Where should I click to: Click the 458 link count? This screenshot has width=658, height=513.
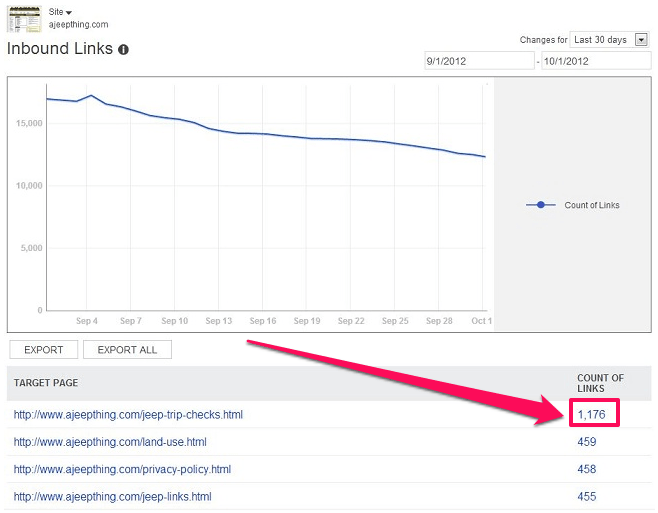click(588, 469)
